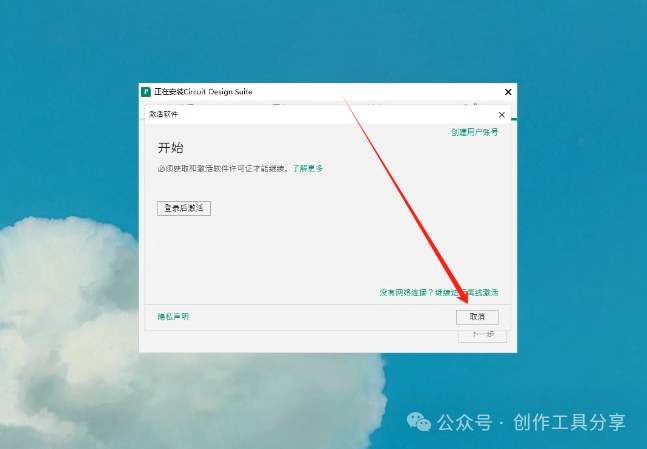
Task: Click the 必须获取和激活软件许可证 message text
Action: pos(223,168)
